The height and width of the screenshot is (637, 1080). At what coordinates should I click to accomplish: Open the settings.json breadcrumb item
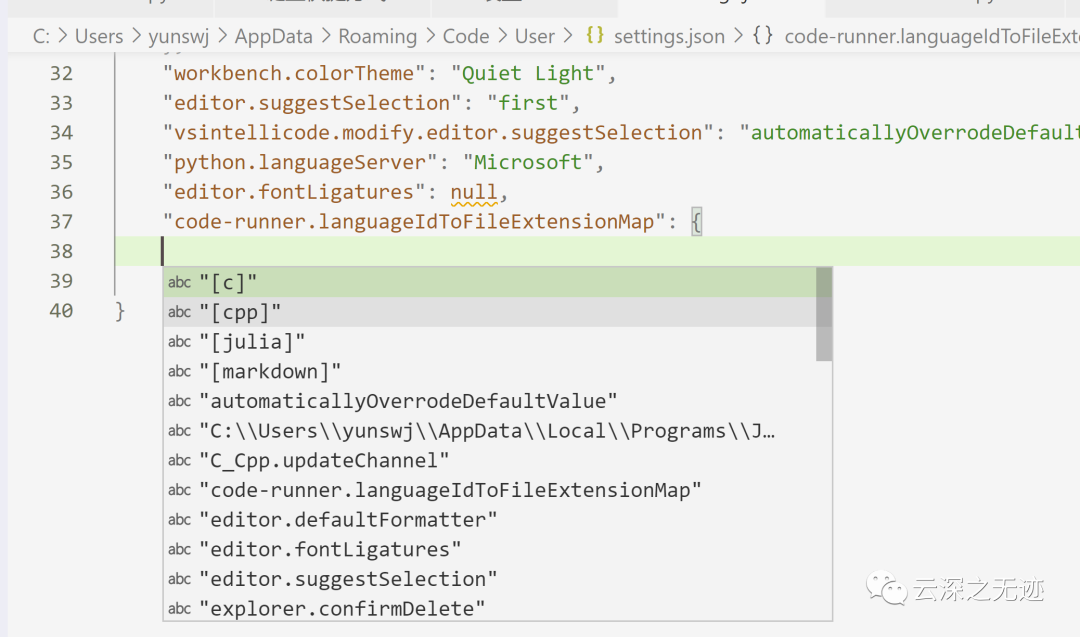[x=668, y=36]
